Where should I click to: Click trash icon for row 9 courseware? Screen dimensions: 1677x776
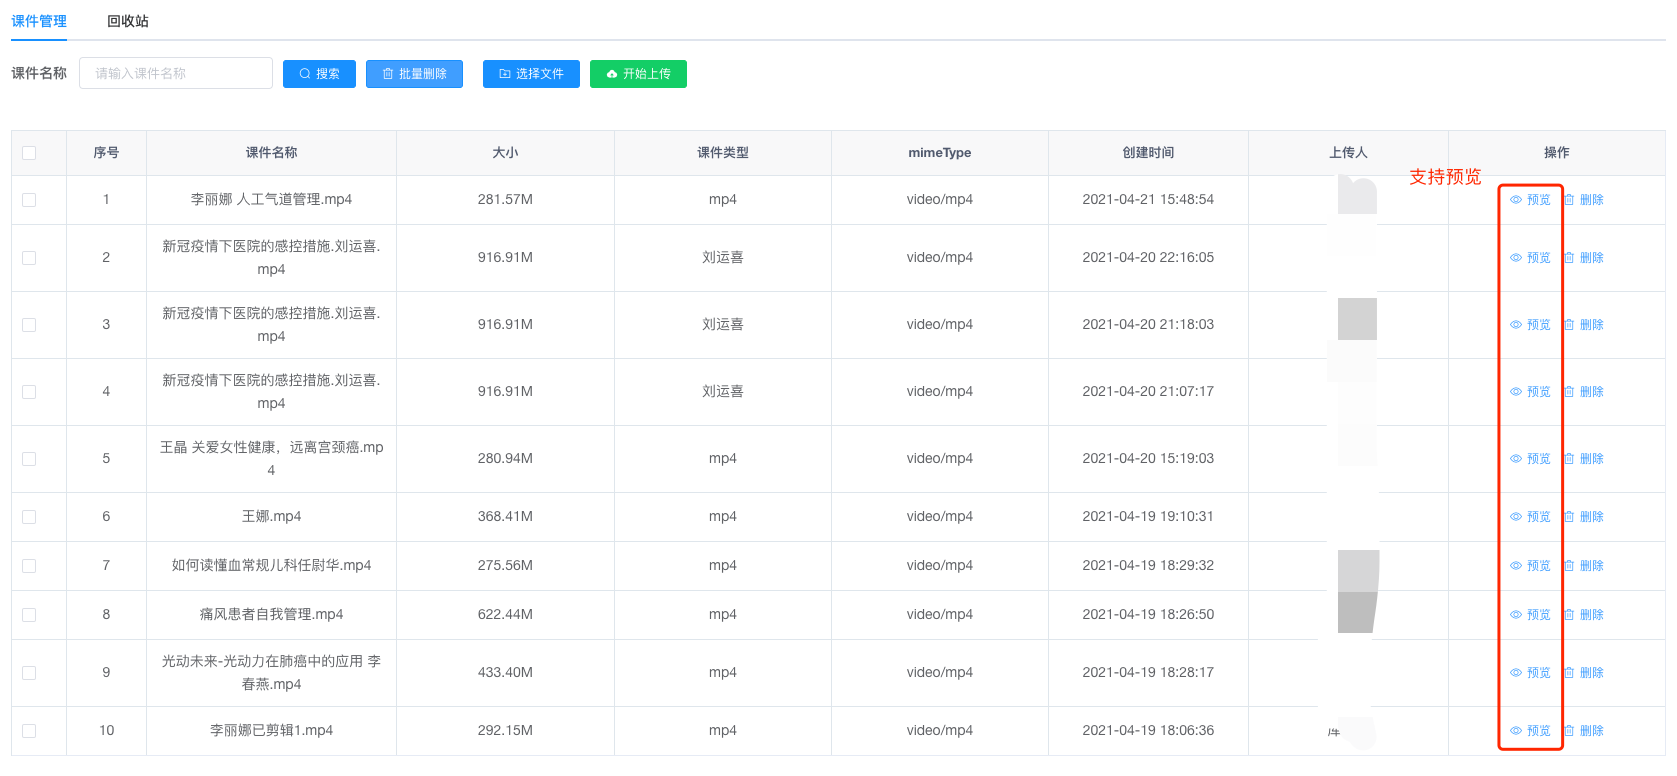1569,673
